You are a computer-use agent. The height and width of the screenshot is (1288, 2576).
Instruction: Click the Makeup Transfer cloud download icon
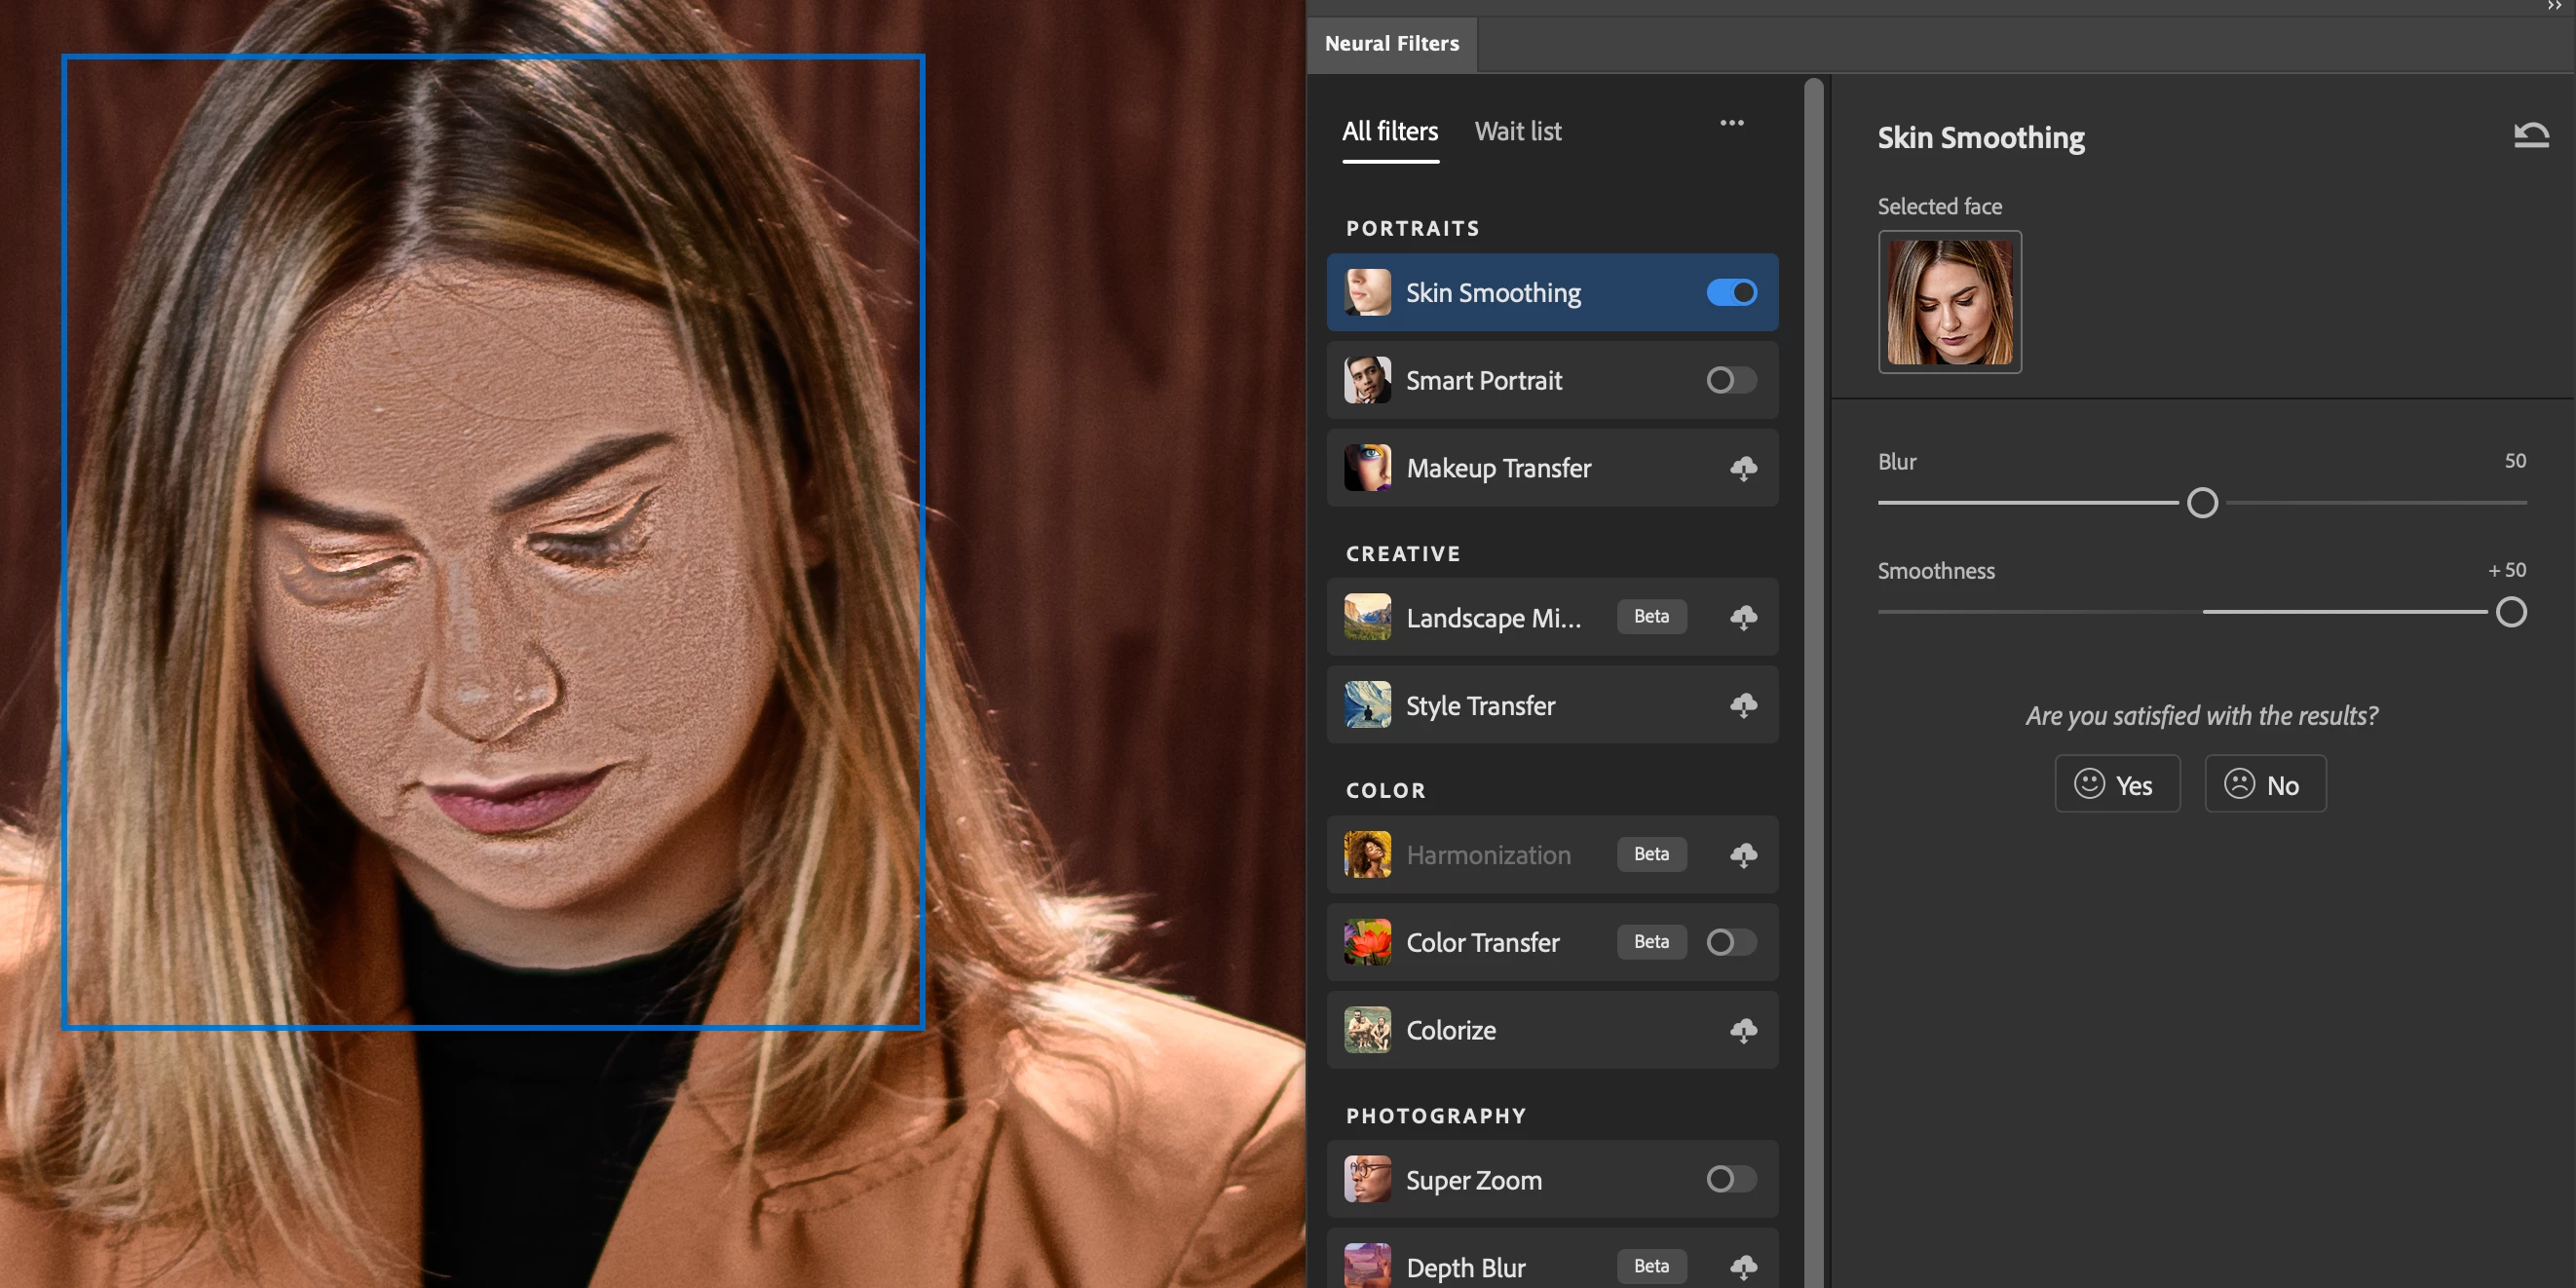1743,468
